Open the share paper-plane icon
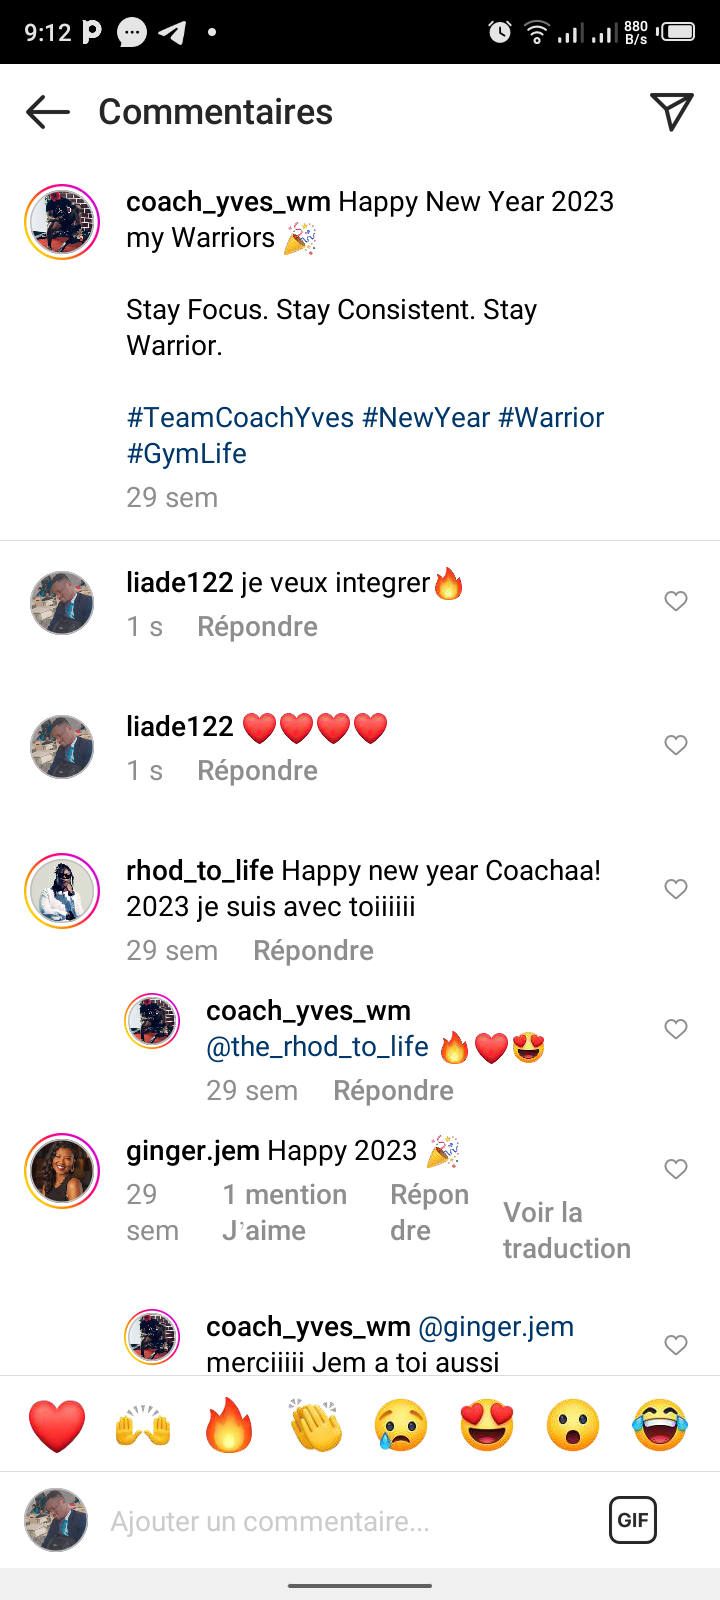Image resolution: width=720 pixels, height=1600 pixels. (671, 112)
